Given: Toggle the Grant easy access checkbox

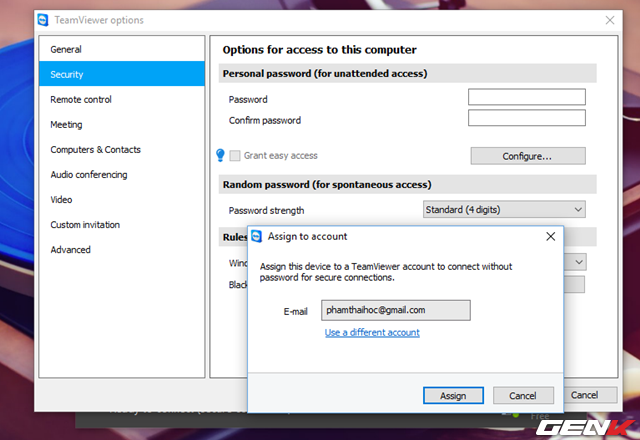Looking at the screenshot, I should [235, 156].
